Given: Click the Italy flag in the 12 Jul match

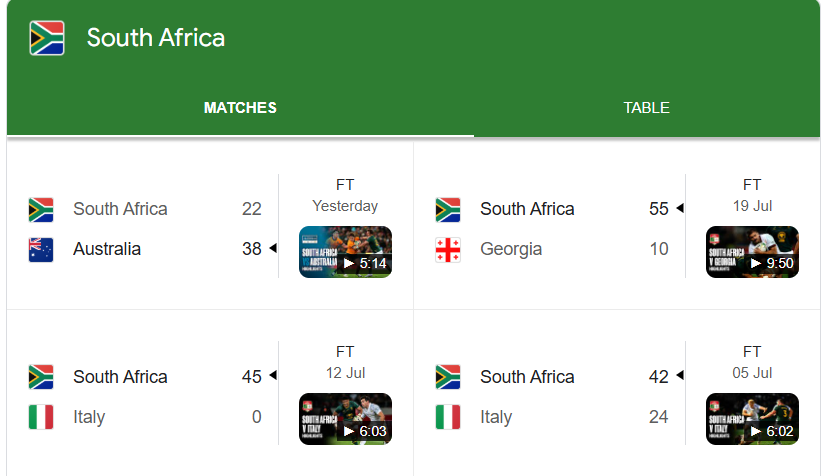Looking at the screenshot, I should coord(41,417).
